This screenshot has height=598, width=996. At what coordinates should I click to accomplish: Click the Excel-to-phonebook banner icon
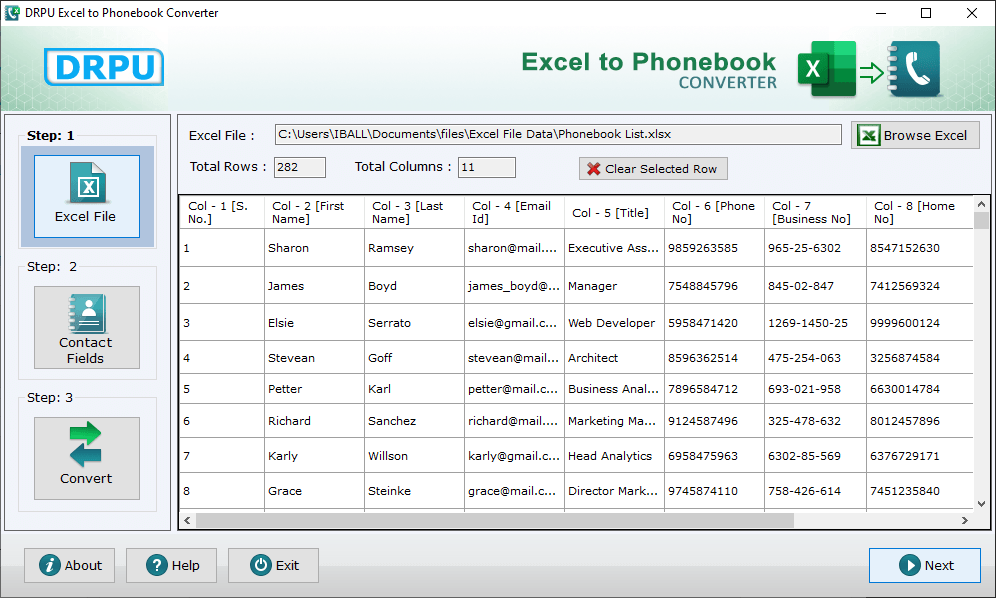point(869,69)
